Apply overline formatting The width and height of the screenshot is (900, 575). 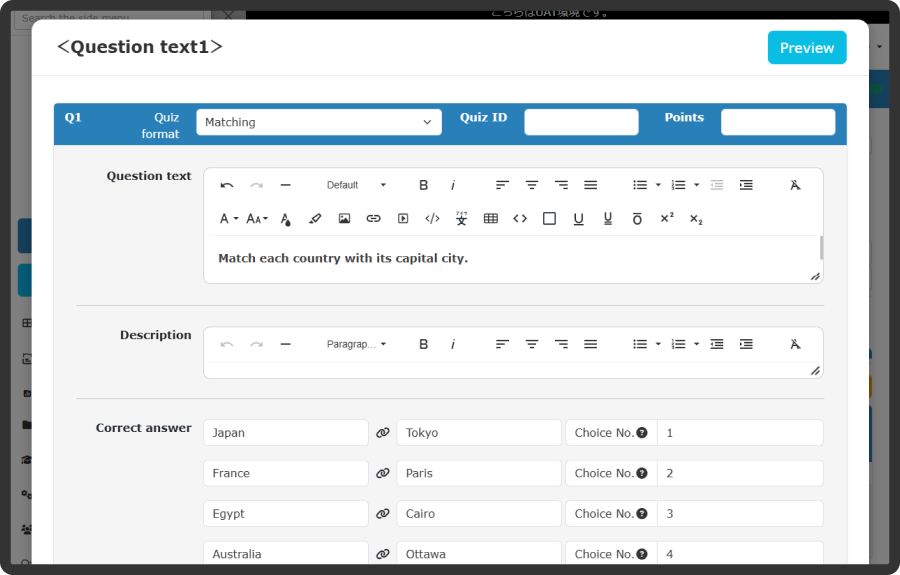click(637, 219)
